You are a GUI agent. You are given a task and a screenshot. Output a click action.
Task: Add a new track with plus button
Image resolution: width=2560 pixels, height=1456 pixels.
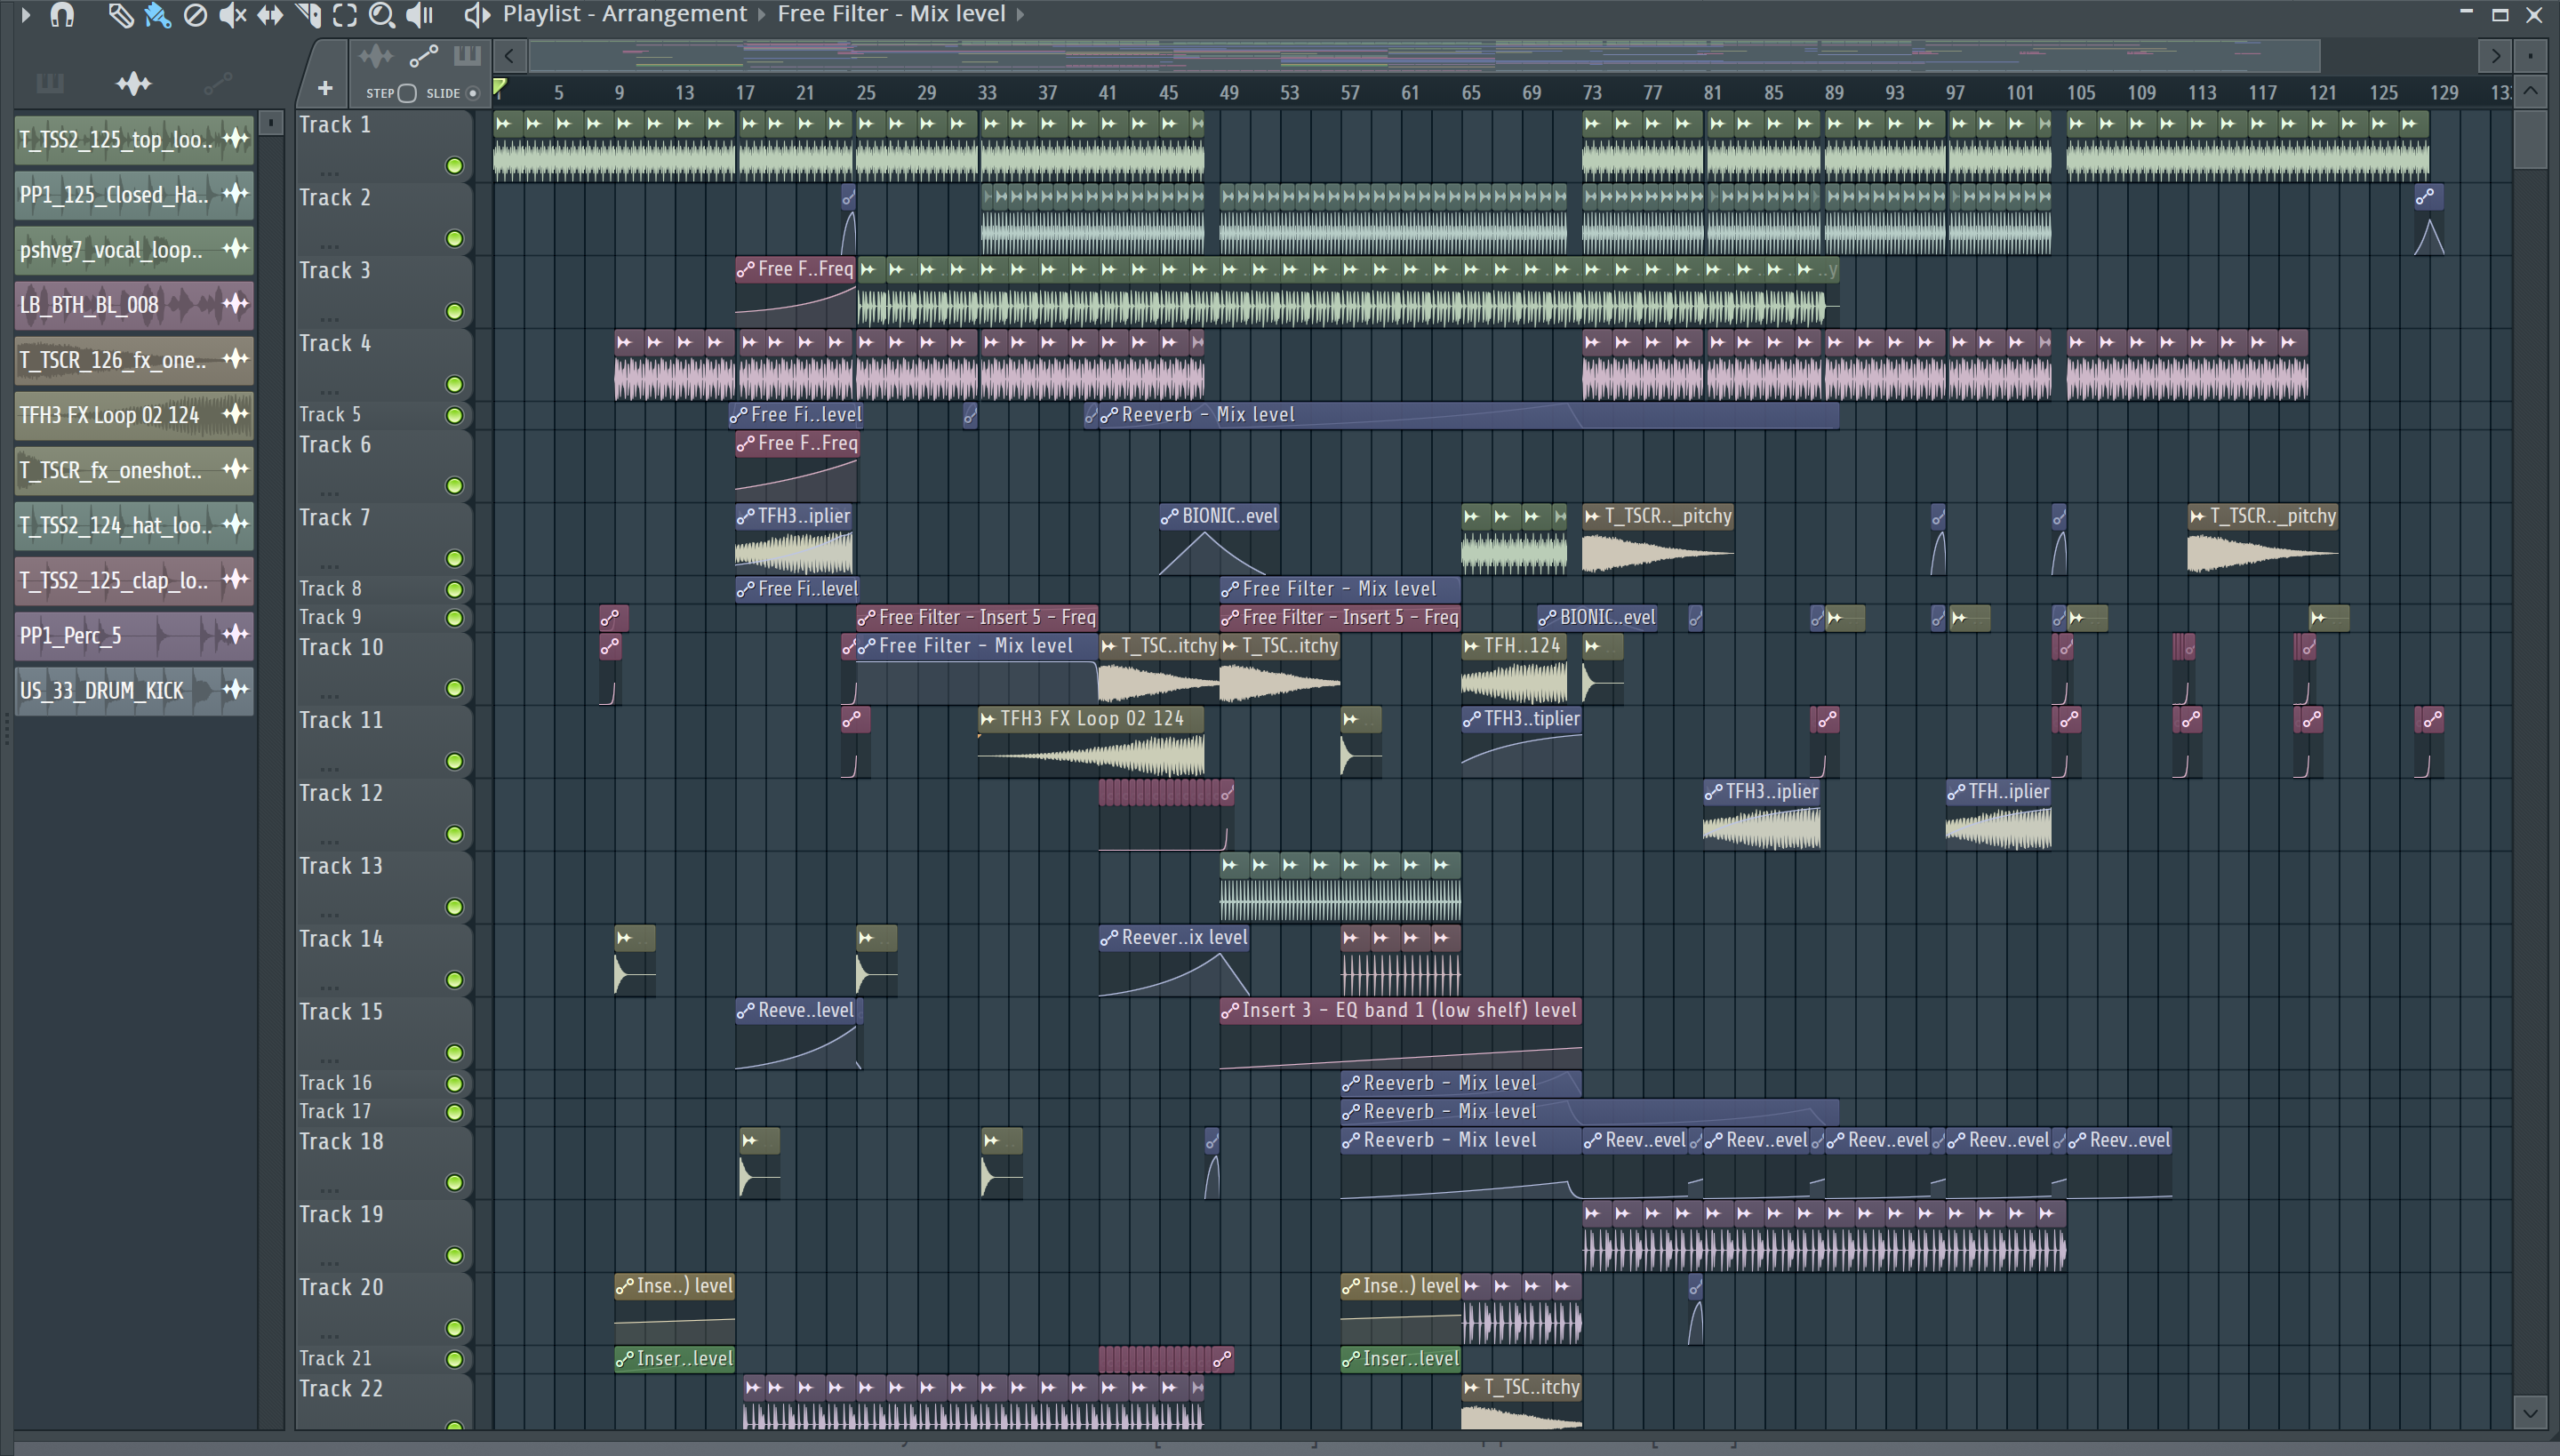(325, 89)
